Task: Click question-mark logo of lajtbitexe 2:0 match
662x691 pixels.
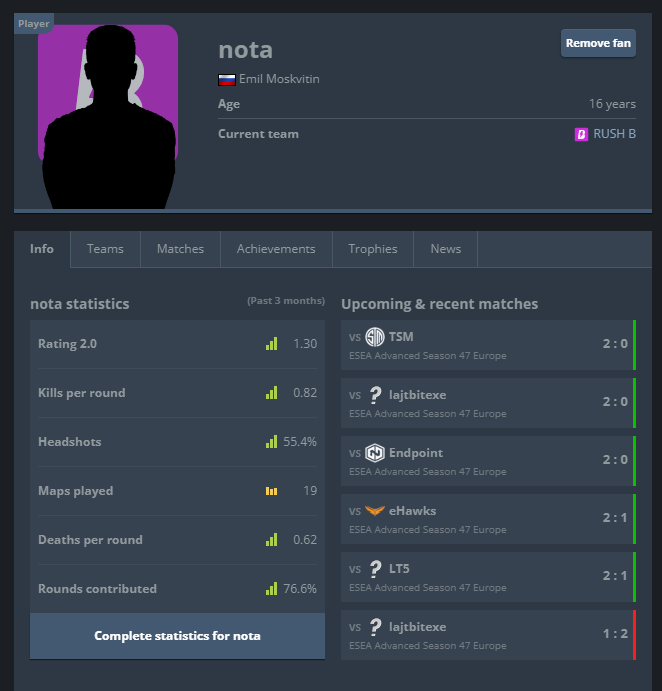Action: 375,395
